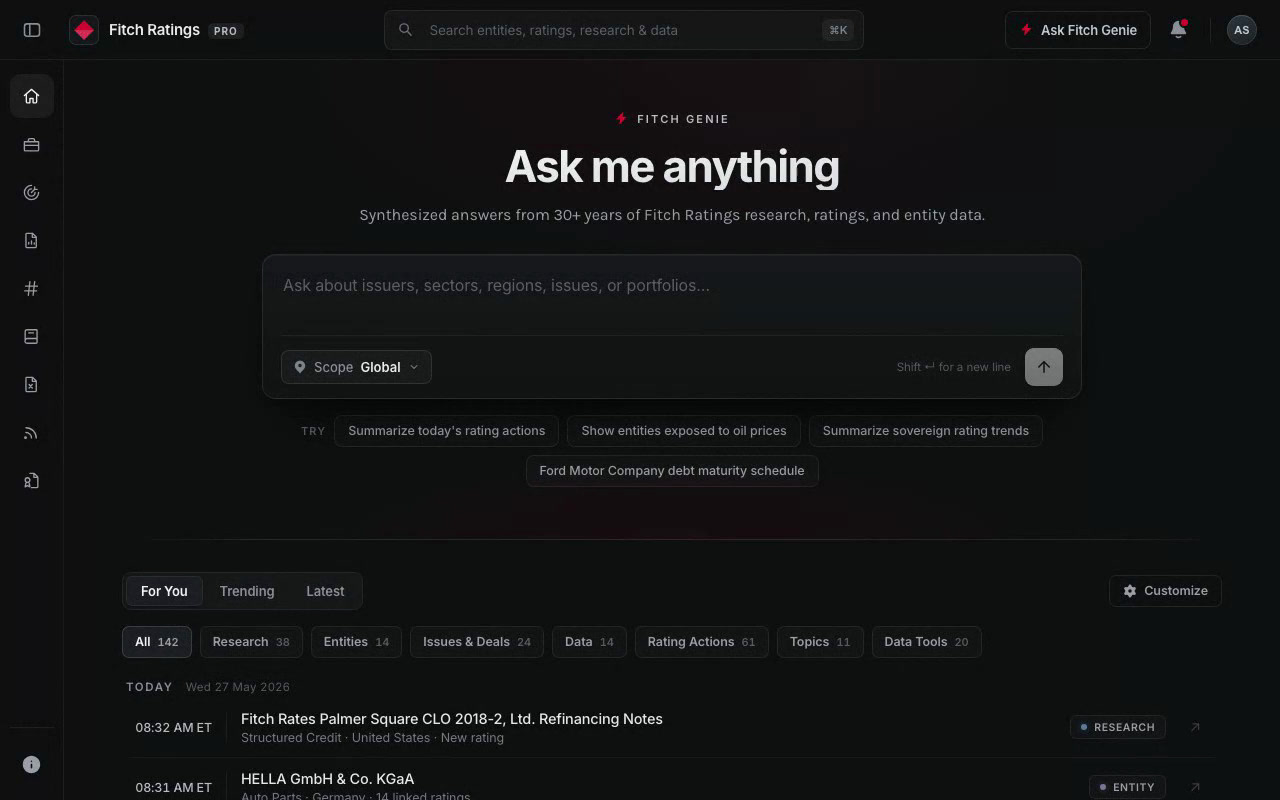Open the AS user avatar menu
Screen dimensions: 1280x800
coord(1241,30)
